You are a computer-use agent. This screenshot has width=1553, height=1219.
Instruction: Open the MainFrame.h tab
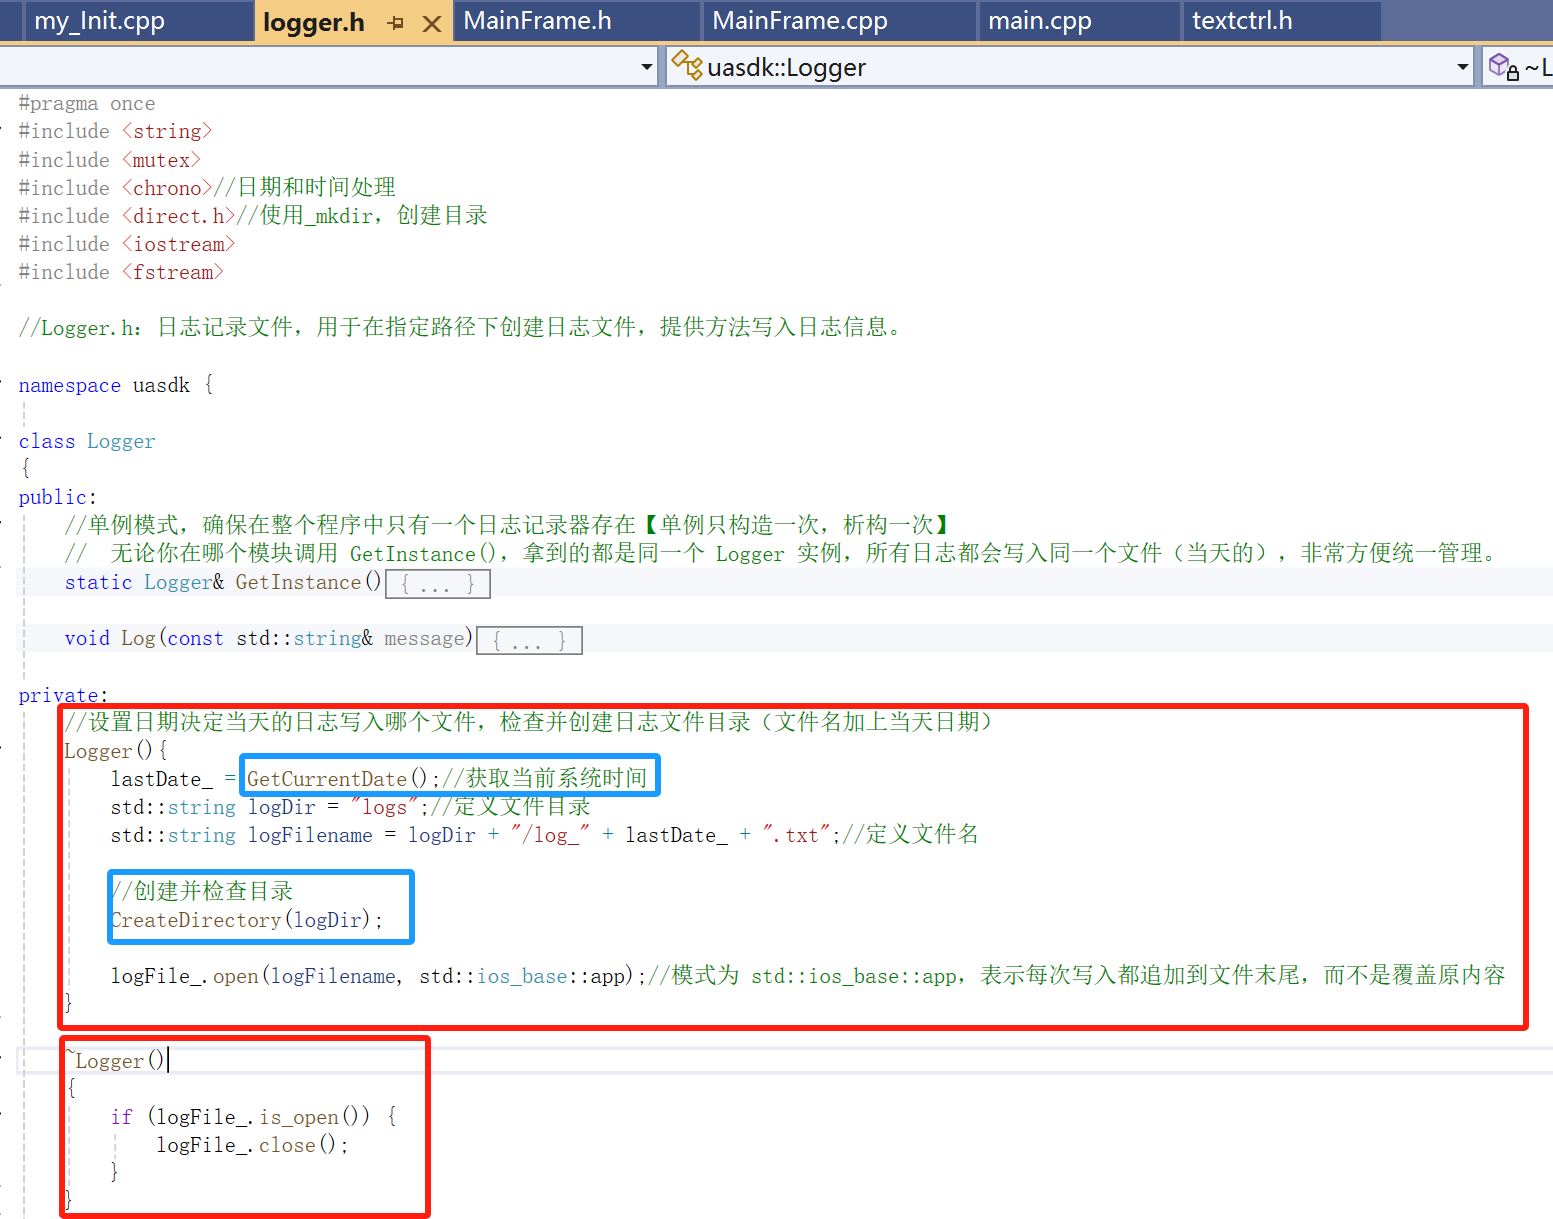click(x=577, y=21)
